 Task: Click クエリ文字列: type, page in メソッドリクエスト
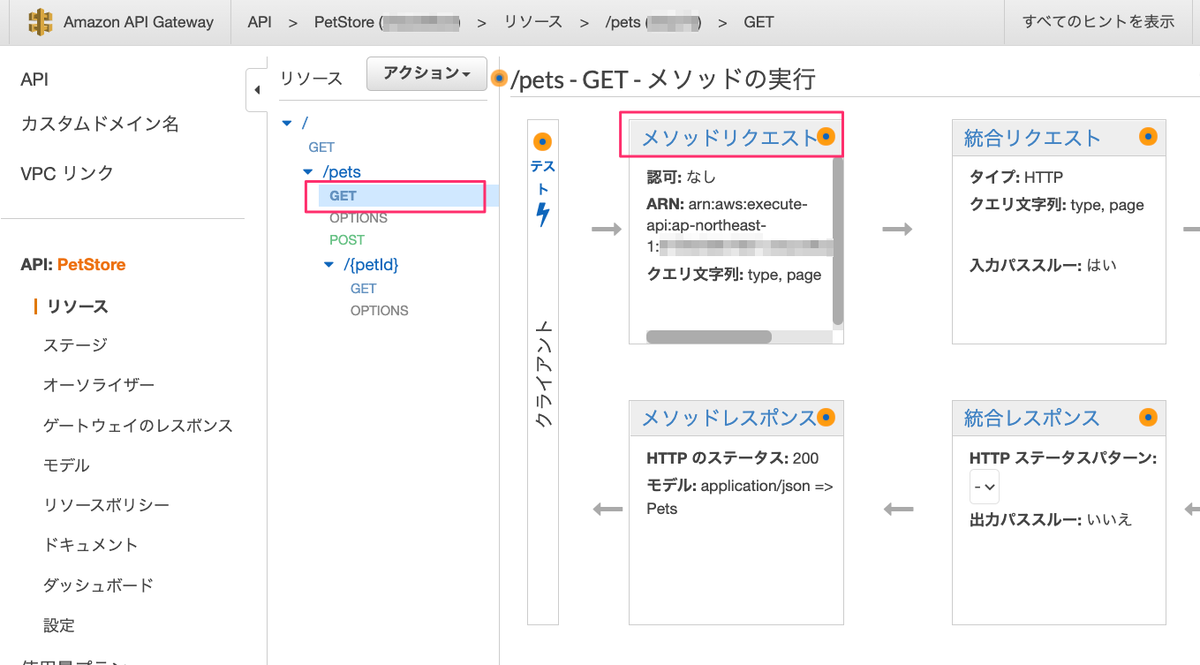(x=734, y=275)
